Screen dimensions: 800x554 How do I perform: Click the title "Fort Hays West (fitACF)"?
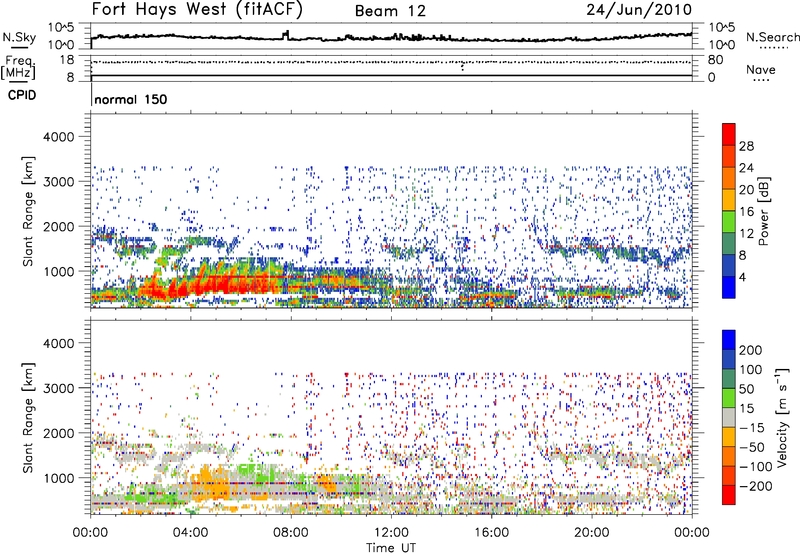tap(197, 9)
